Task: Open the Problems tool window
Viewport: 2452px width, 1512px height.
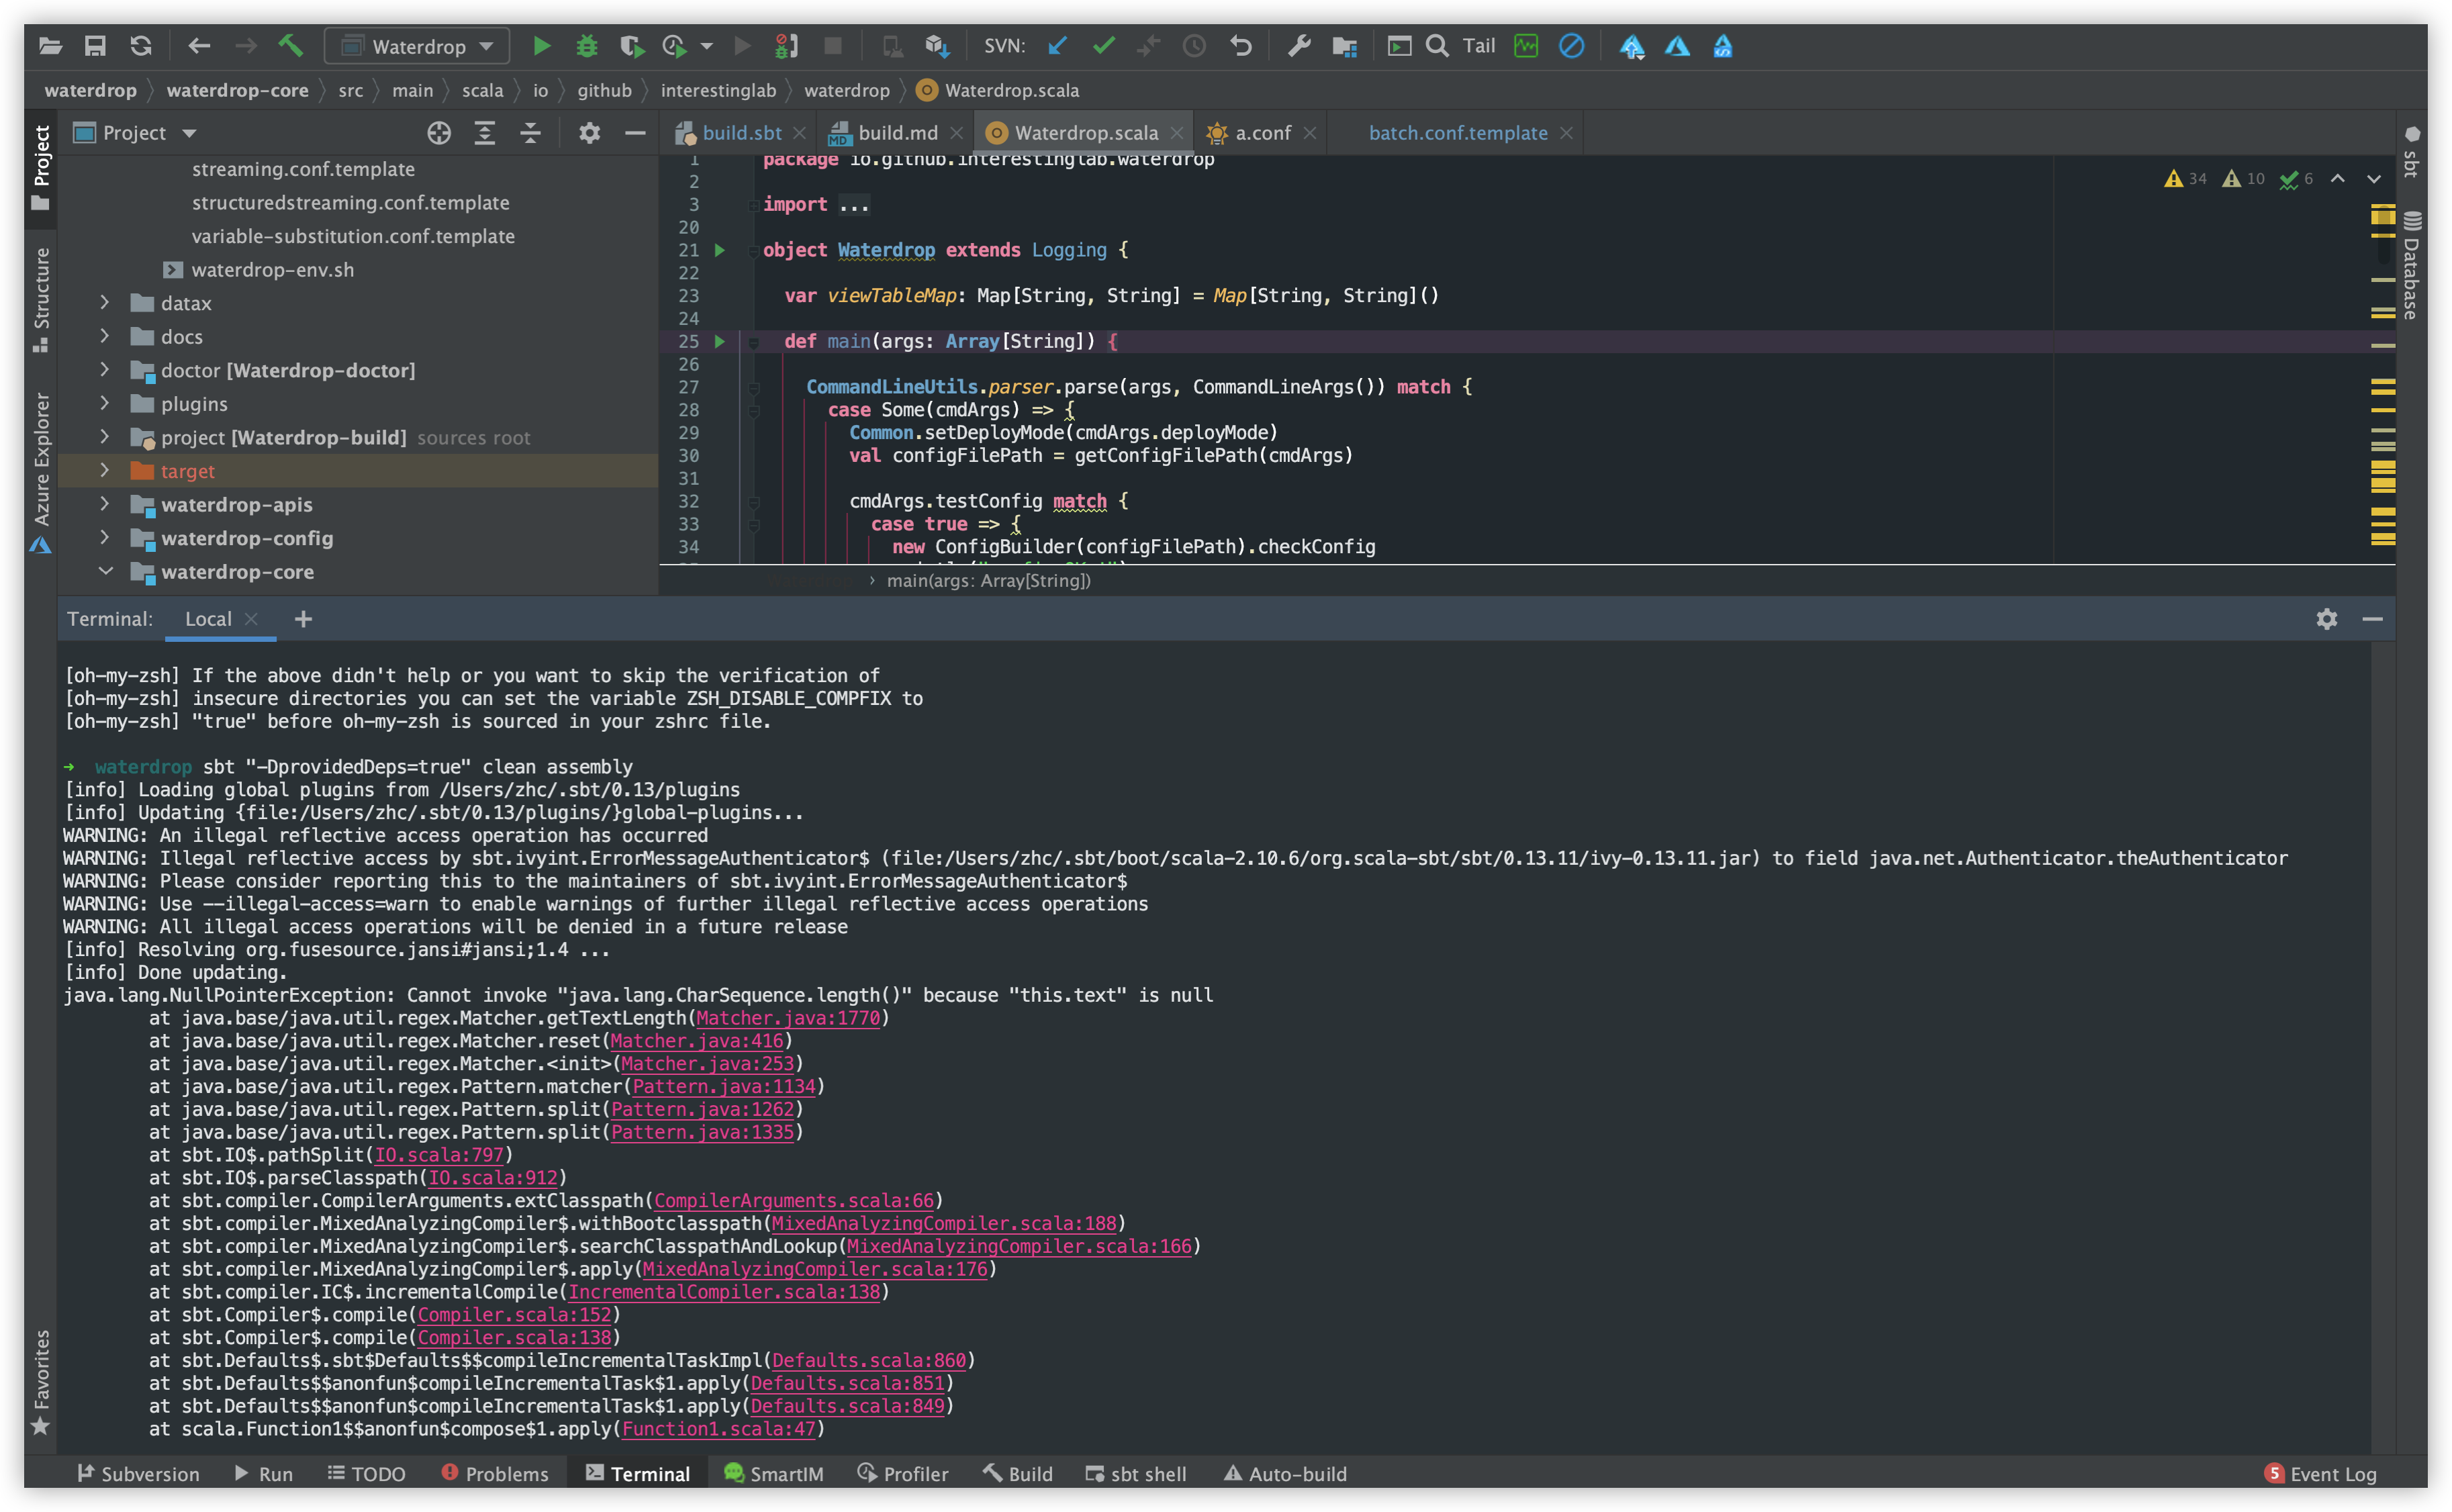Action: coord(495,1473)
